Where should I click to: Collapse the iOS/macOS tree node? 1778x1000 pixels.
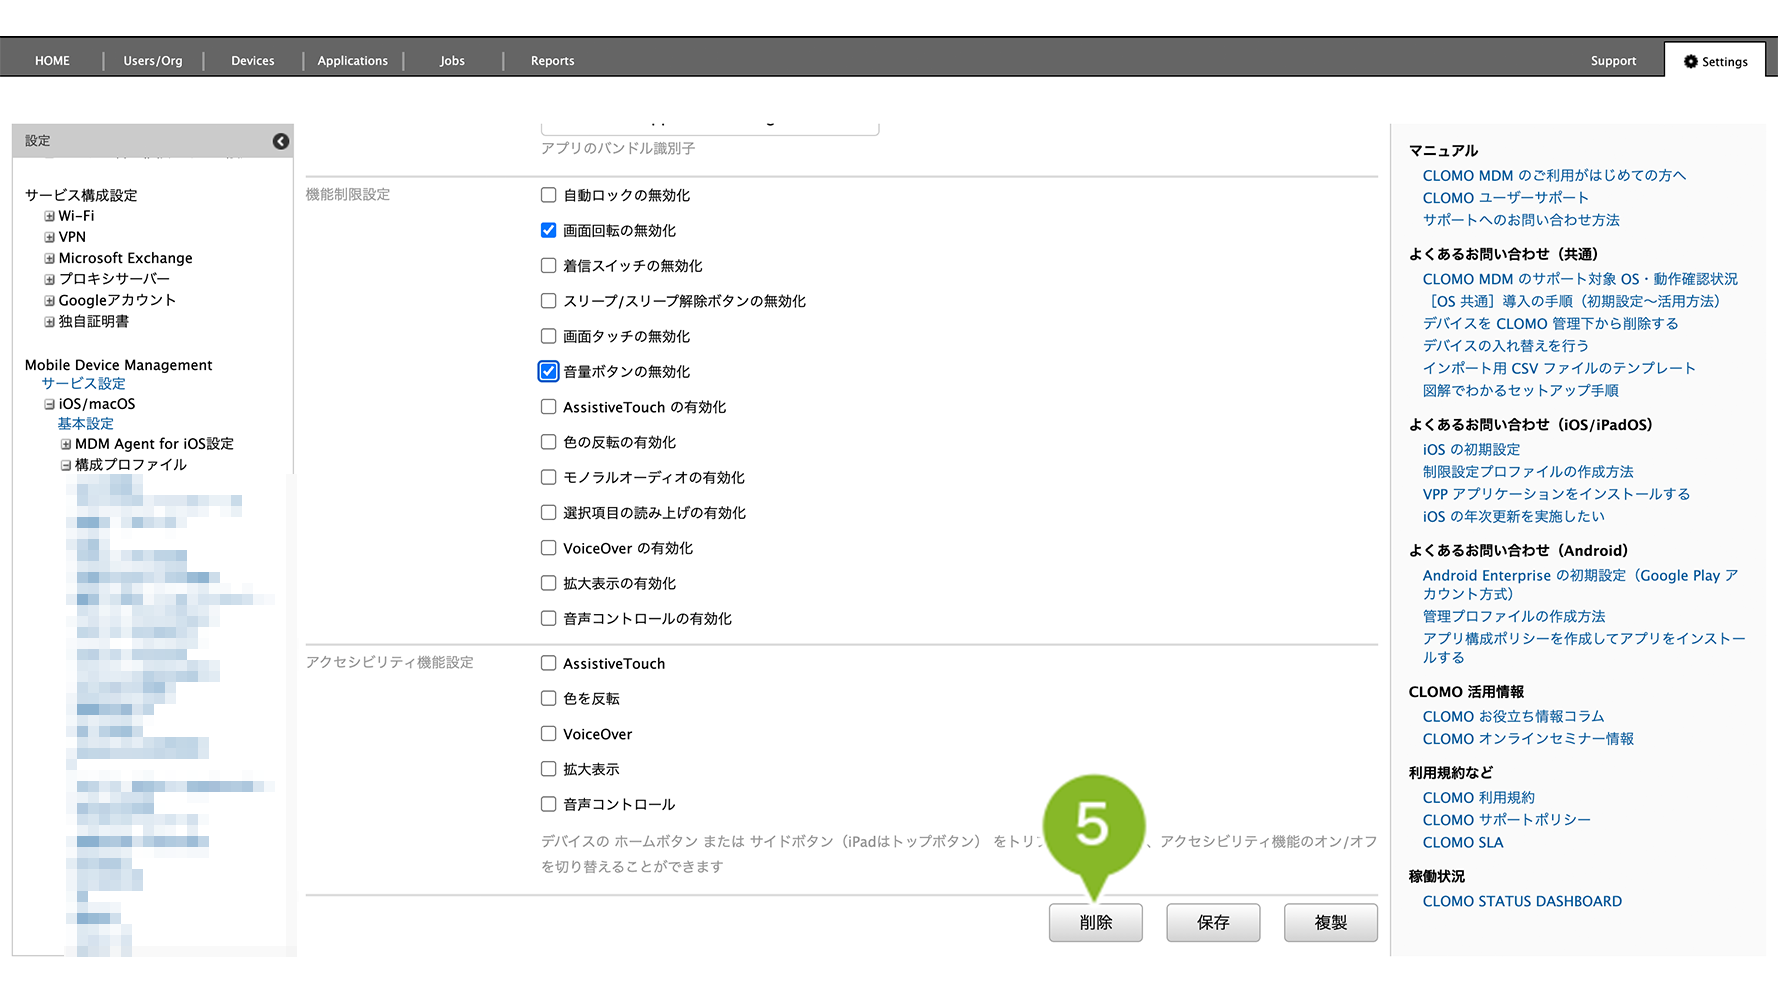[x=49, y=405]
